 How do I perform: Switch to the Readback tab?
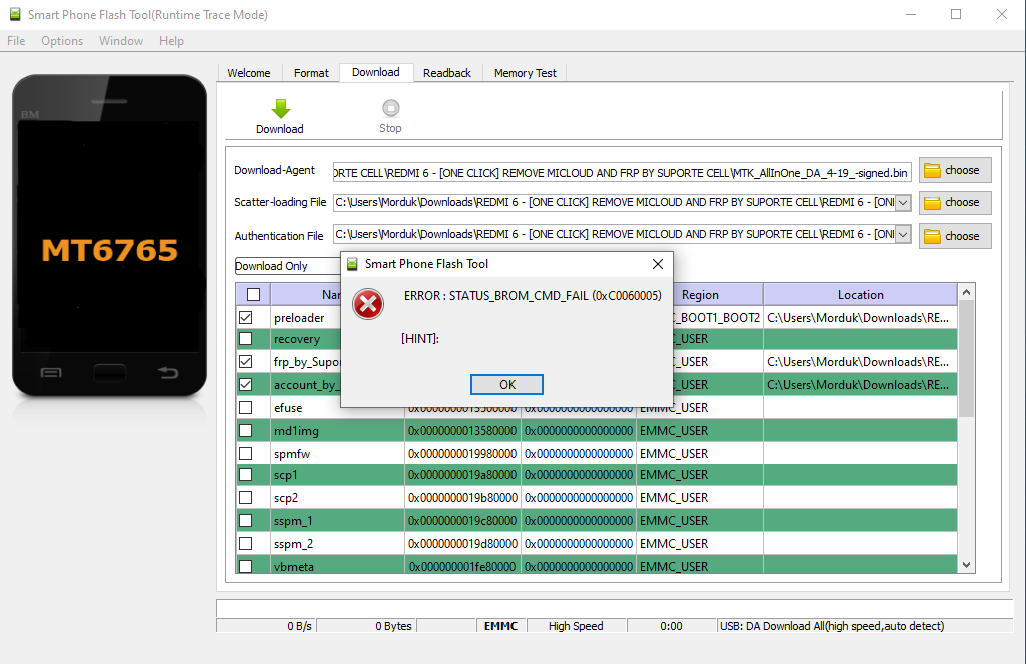pyautogui.click(x=447, y=73)
